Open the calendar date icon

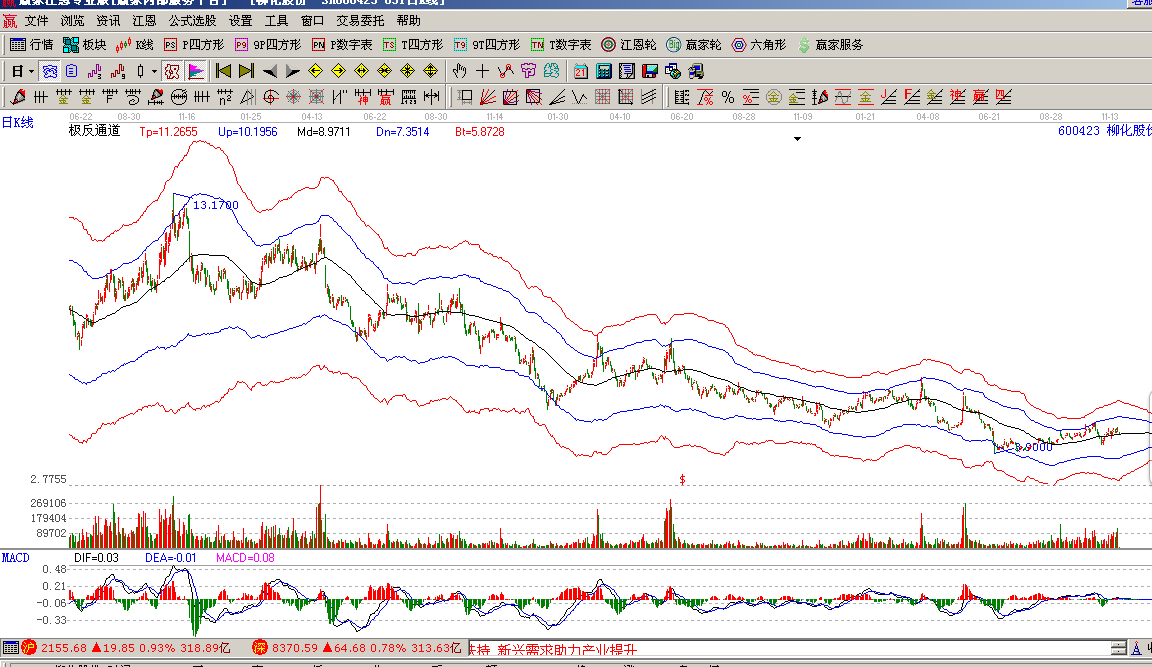[581, 71]
